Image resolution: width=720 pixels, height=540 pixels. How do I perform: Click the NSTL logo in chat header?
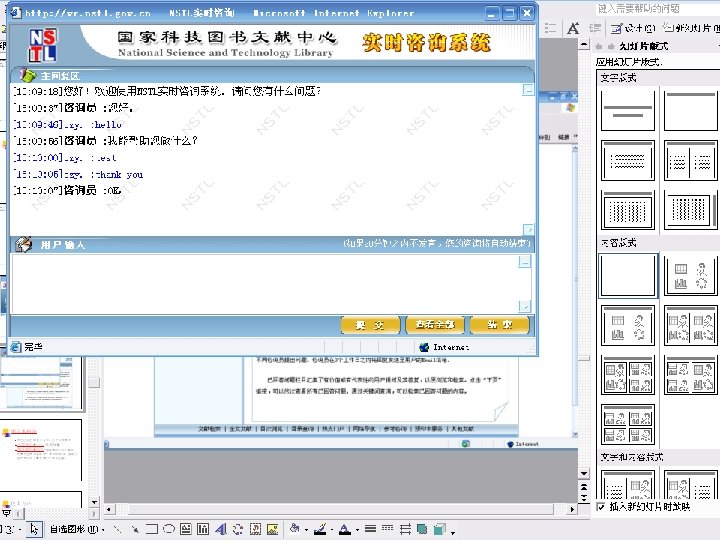pos(43,45)
